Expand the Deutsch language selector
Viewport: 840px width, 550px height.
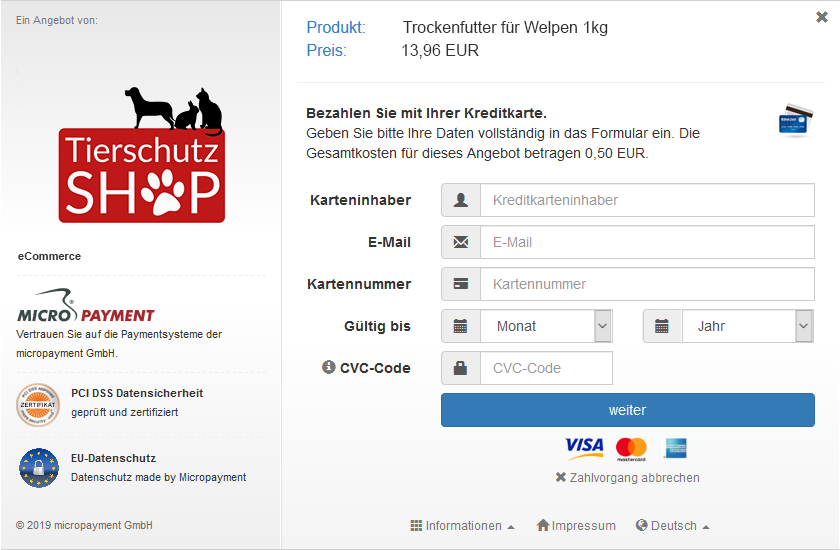(672, 526)
